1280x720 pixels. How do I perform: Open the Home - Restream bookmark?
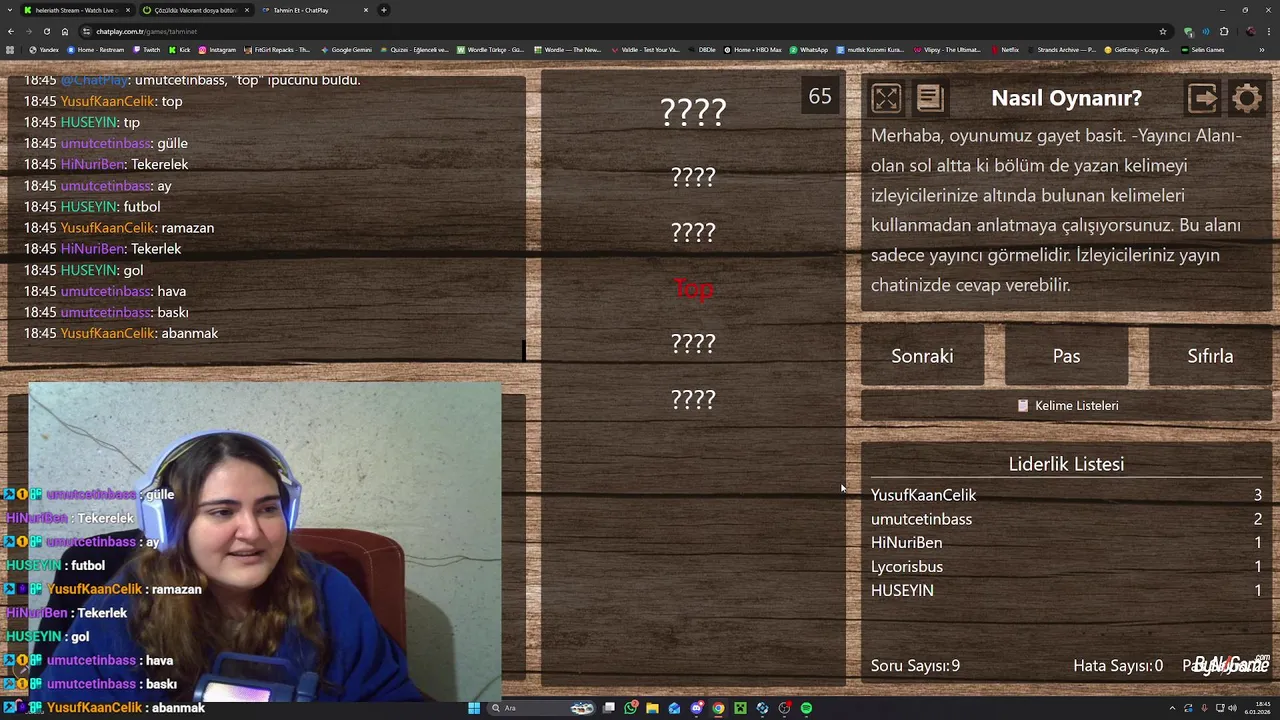pos(96,50)
